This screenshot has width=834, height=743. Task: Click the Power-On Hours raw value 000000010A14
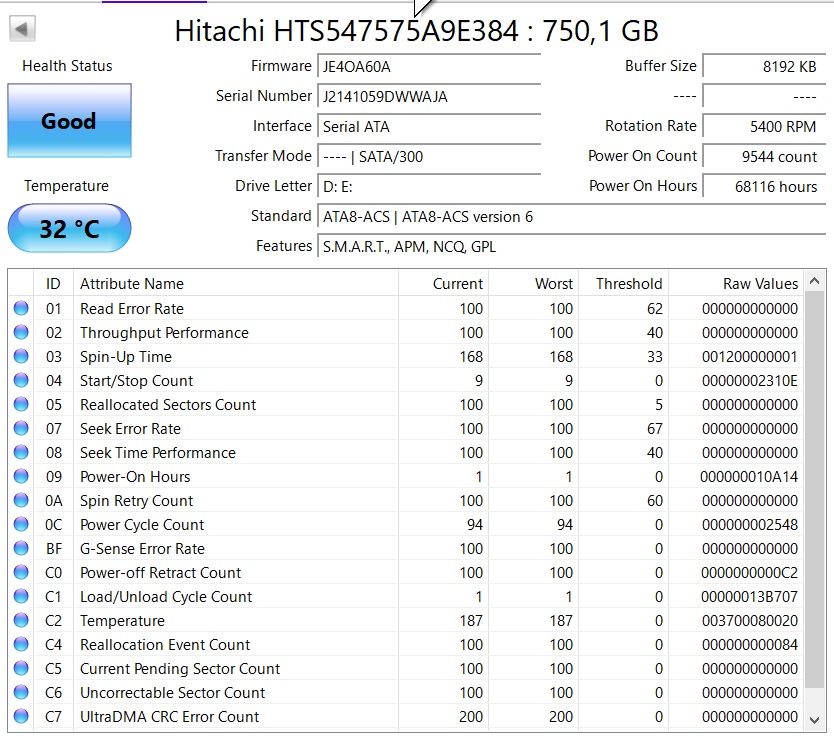click(749, 477)
